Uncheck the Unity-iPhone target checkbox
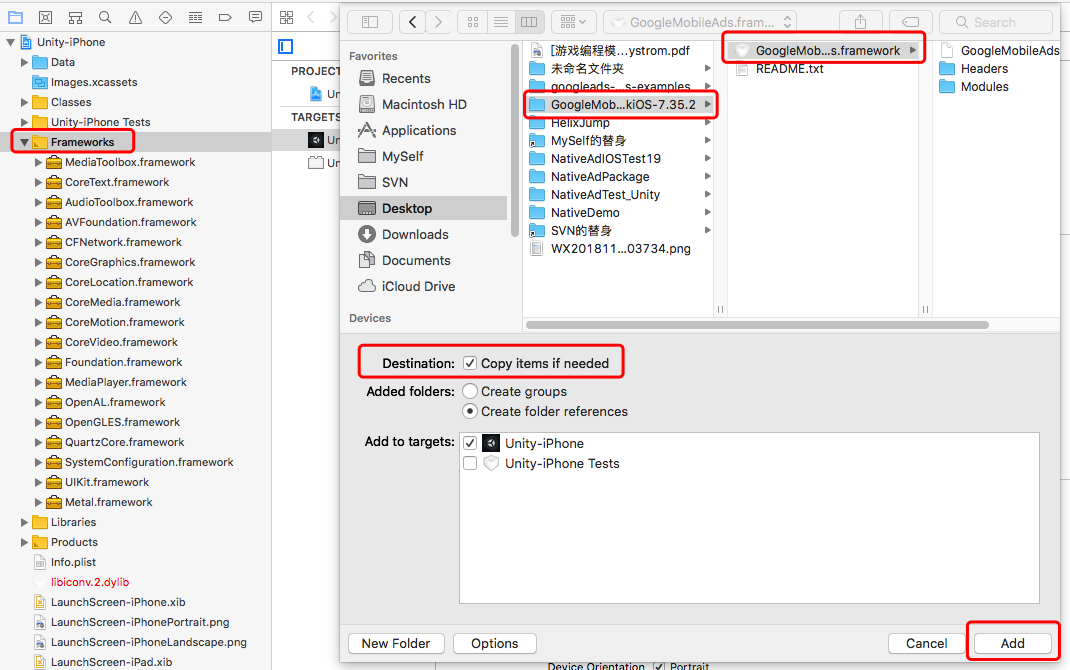The width and height of the screenshot is (1070, 670). pos(469,443)
